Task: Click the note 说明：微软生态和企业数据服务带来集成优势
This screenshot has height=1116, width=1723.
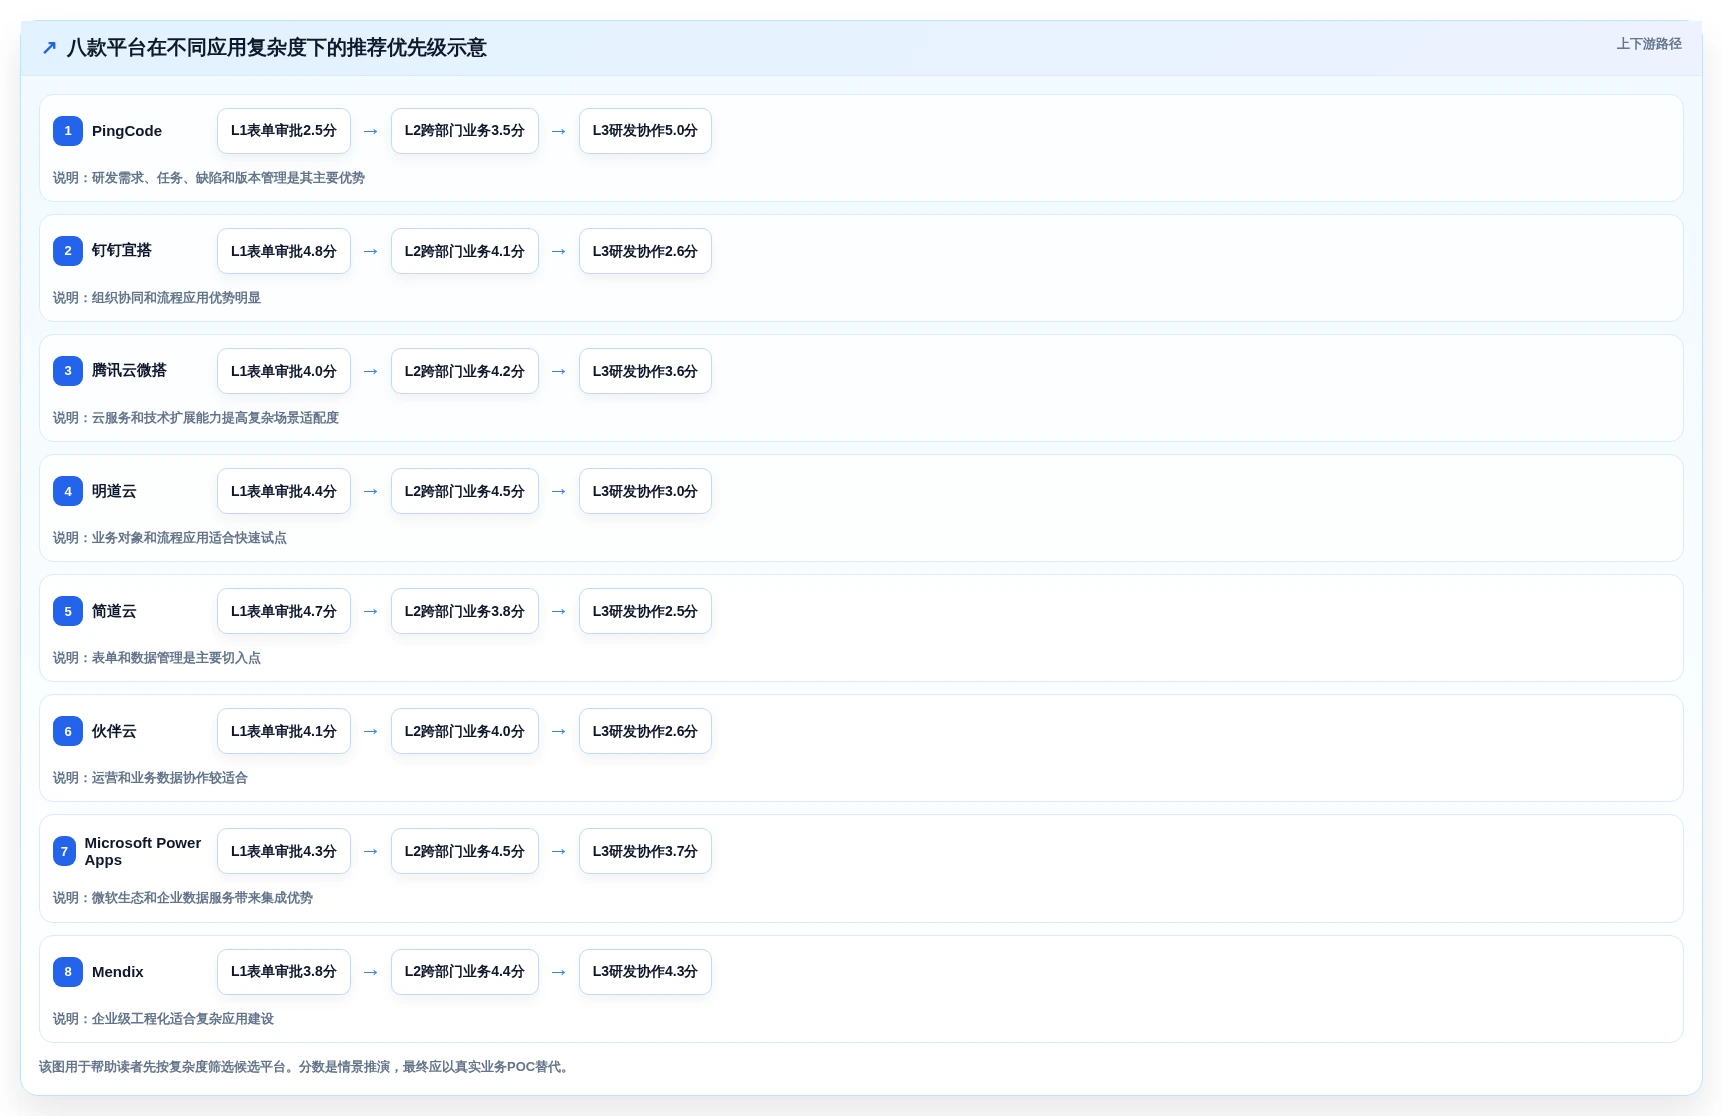Action: coord(183,898)
